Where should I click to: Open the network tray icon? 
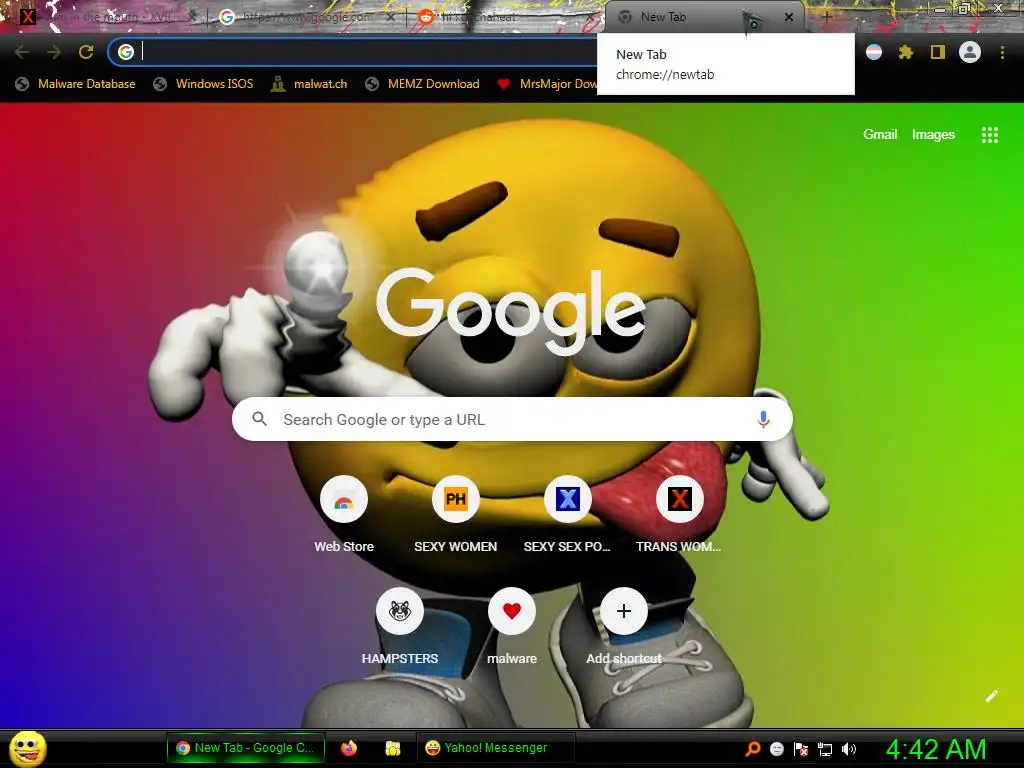pyautogui.click(x=825, y=749)
